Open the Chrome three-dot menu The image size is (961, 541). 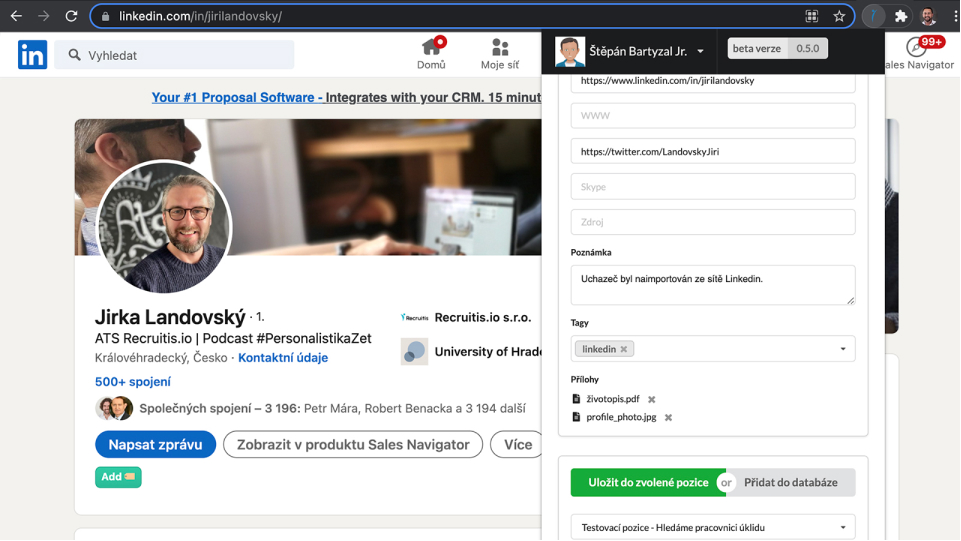955,17
